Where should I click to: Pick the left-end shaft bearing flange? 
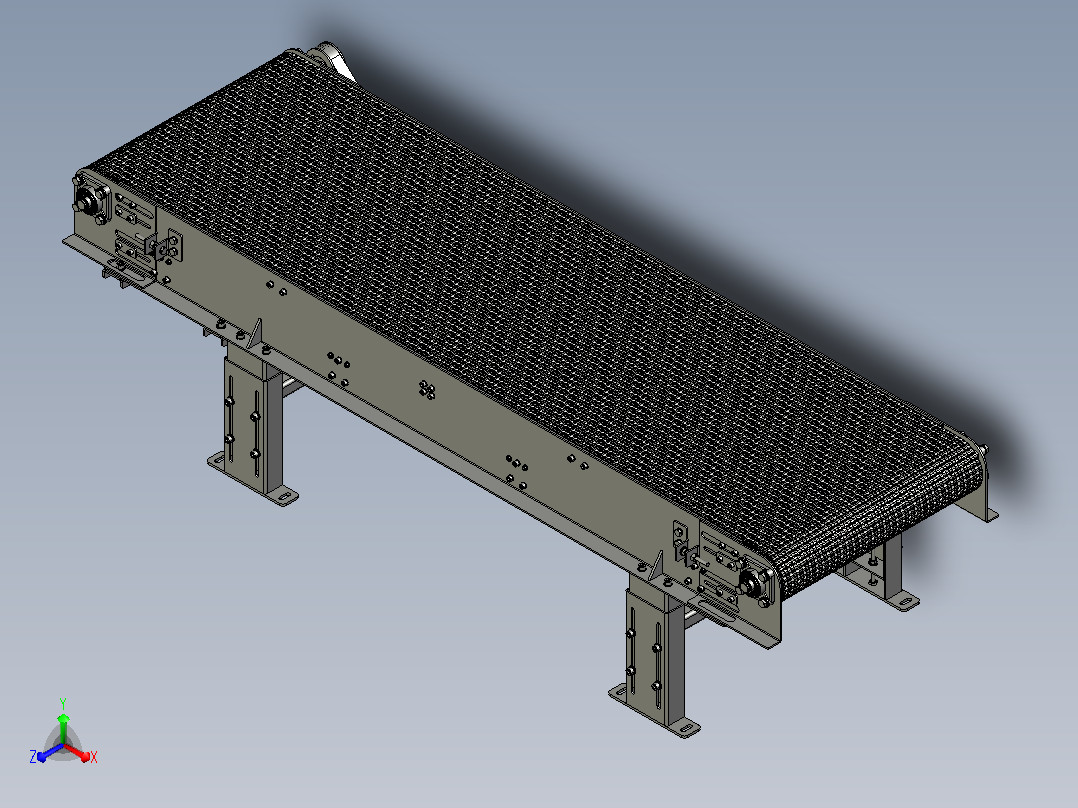tap(90, 201)
